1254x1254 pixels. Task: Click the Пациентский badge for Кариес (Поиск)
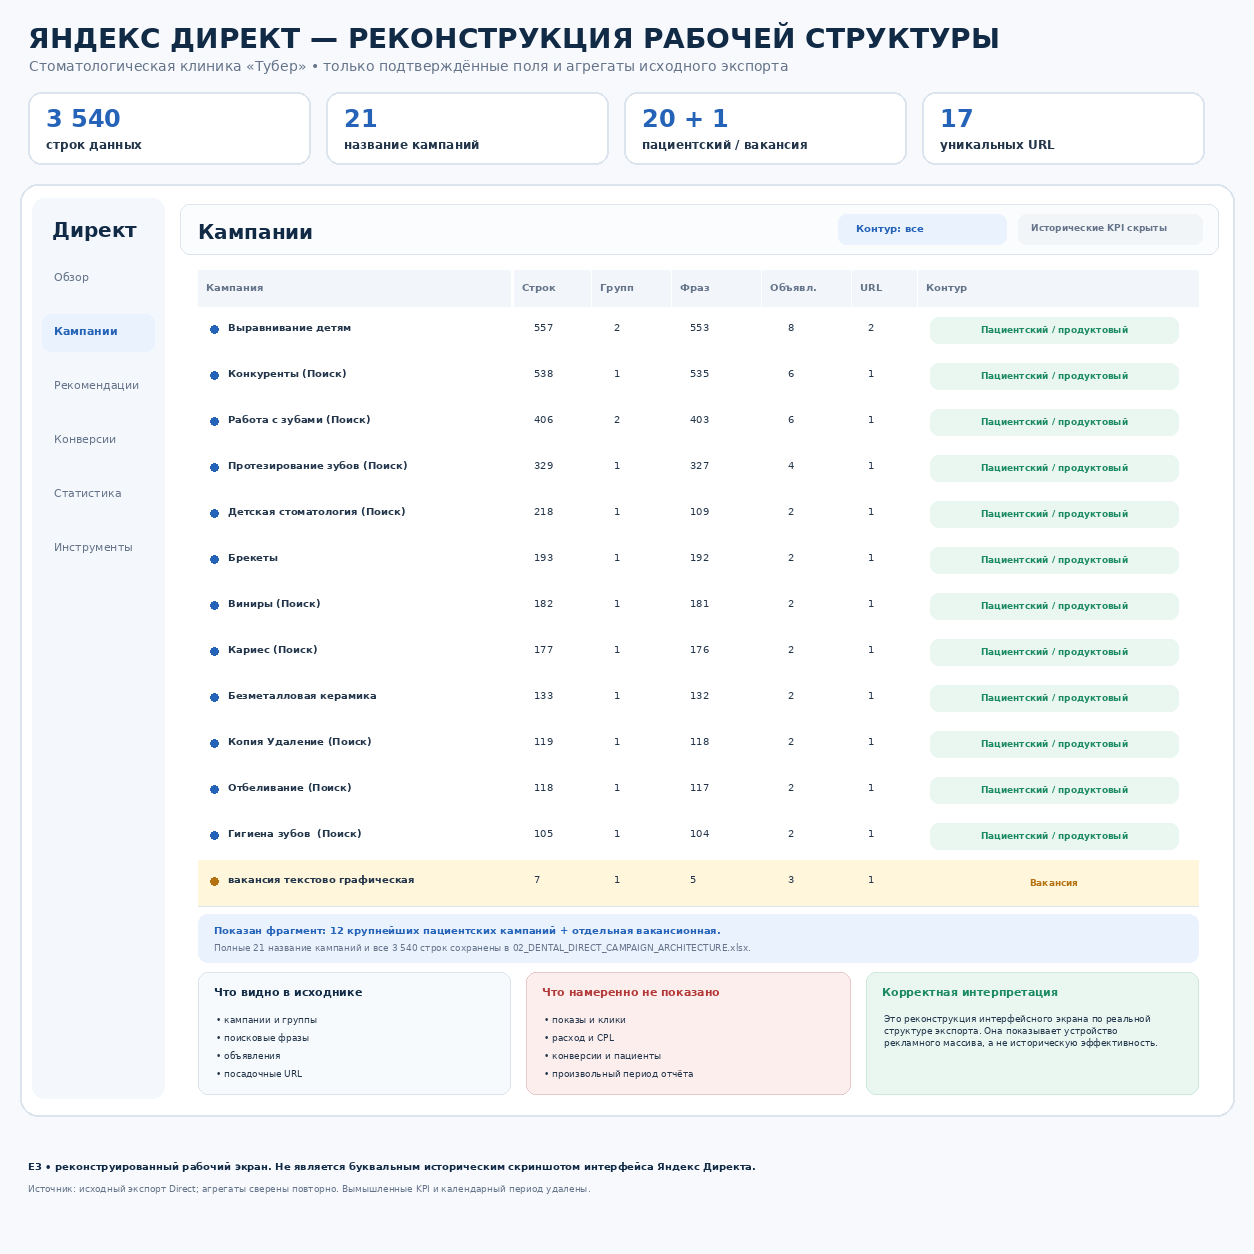[x=1054, y=652]
